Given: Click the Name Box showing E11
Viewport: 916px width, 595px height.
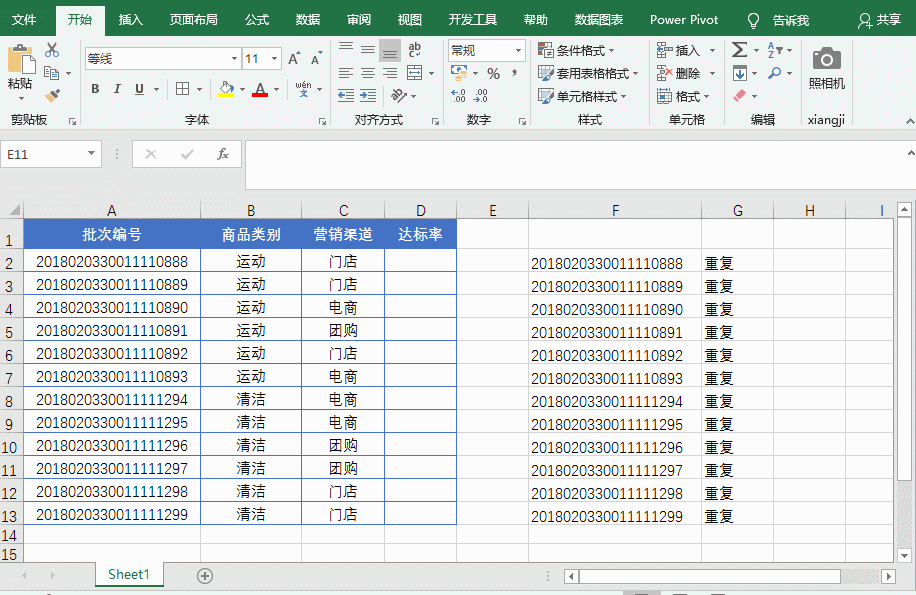Looking at the screenshot, I should pos(43,154).
